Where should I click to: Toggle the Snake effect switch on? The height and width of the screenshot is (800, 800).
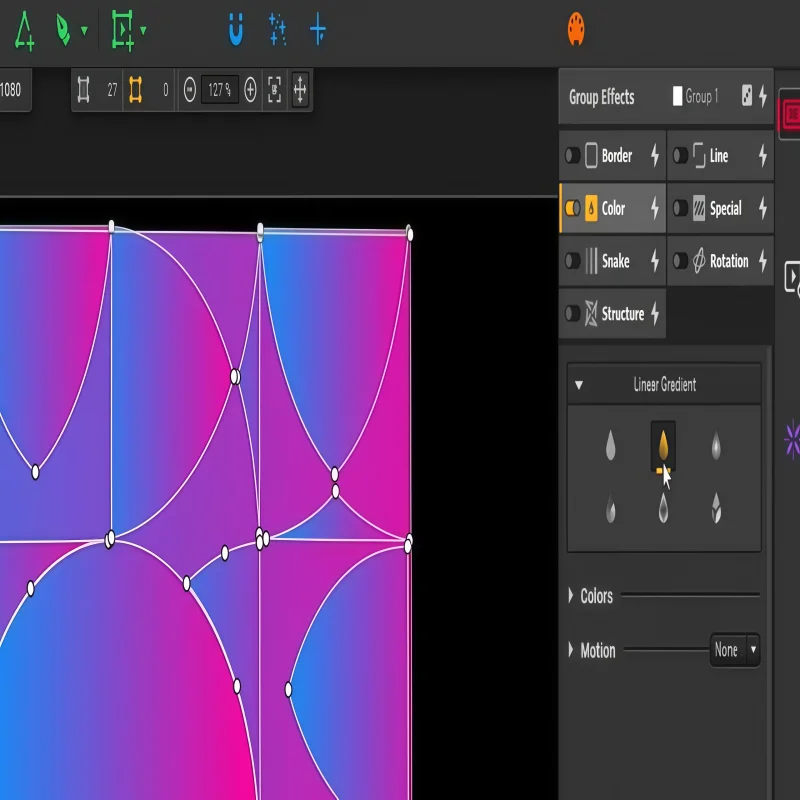572,261
